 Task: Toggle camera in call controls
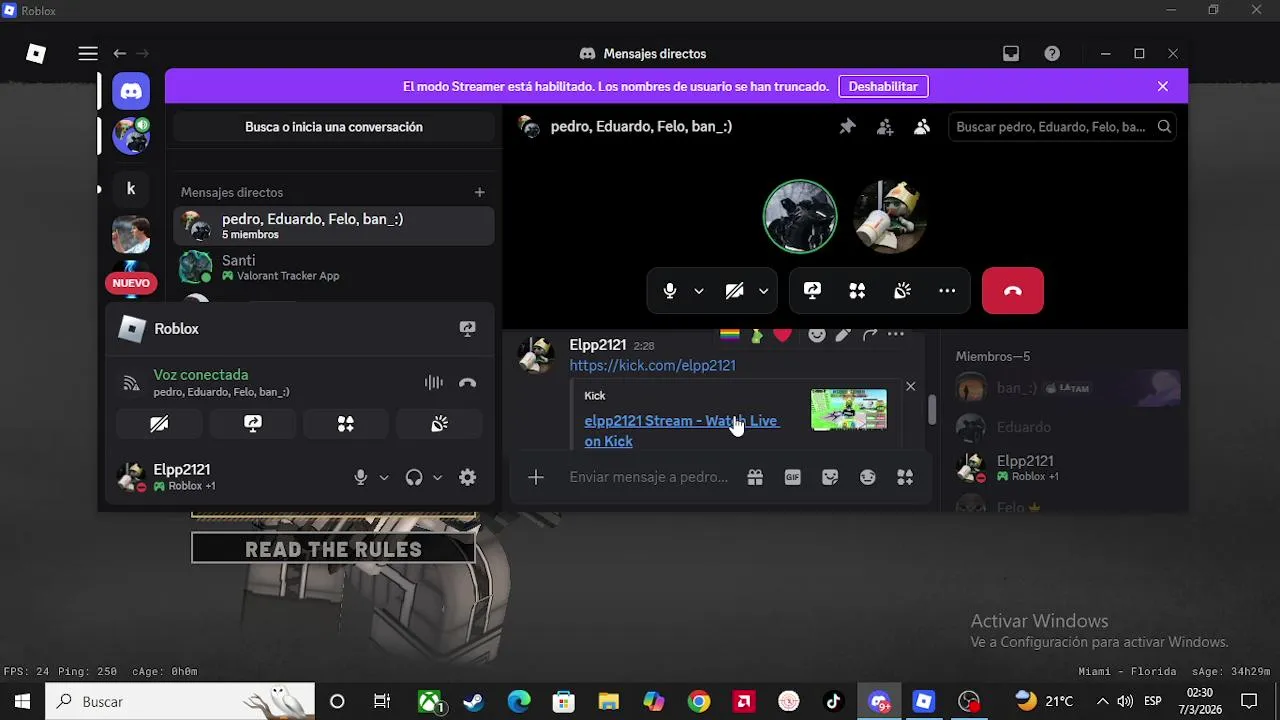(x=734, y=291)
